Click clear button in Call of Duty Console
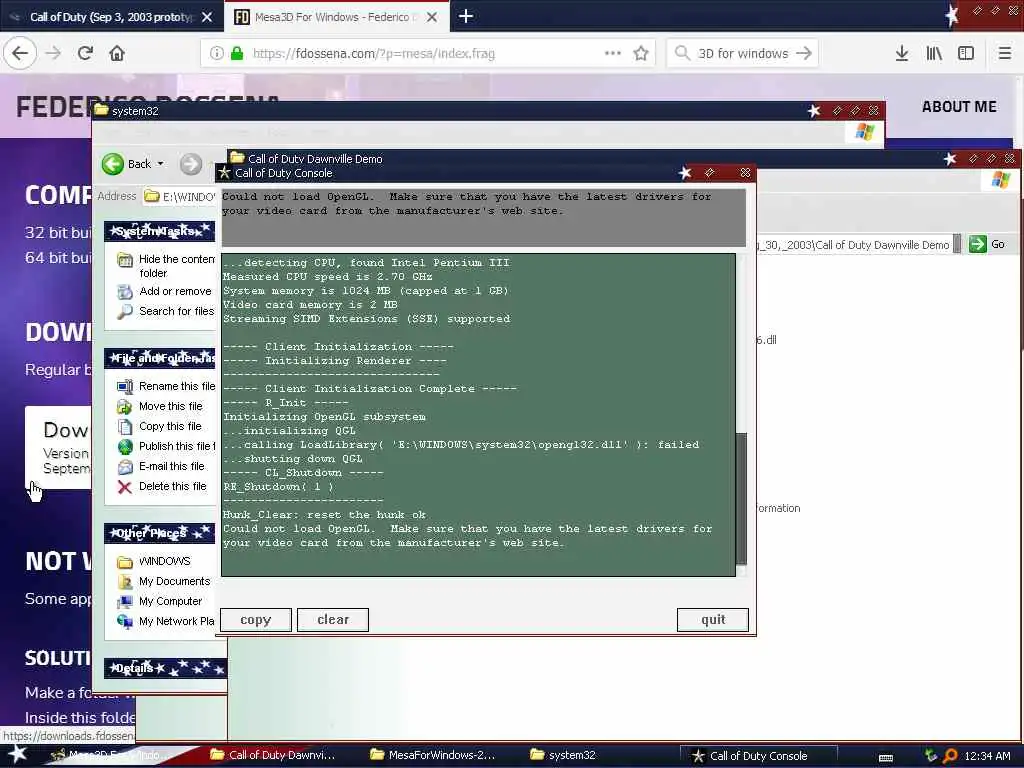Image resolution: width=1024 pixels, height=768 pixels. click(x=332, y=620)
